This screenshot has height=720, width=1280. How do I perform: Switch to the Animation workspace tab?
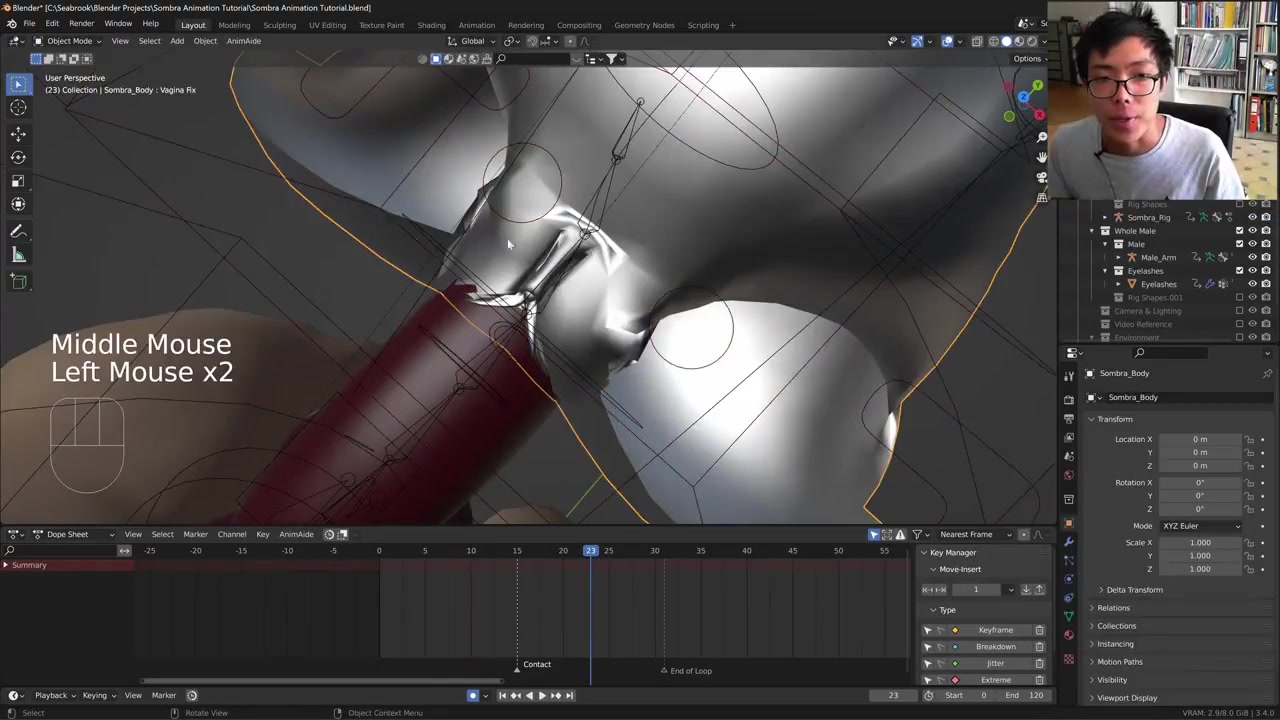click(x=476, y=25)
